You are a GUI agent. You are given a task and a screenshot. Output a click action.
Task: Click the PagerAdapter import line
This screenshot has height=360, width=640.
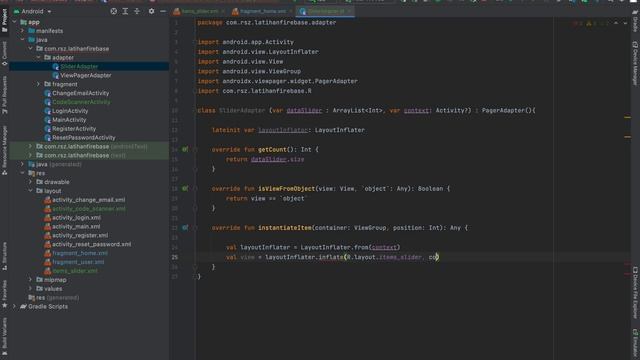tap(278, 81)
